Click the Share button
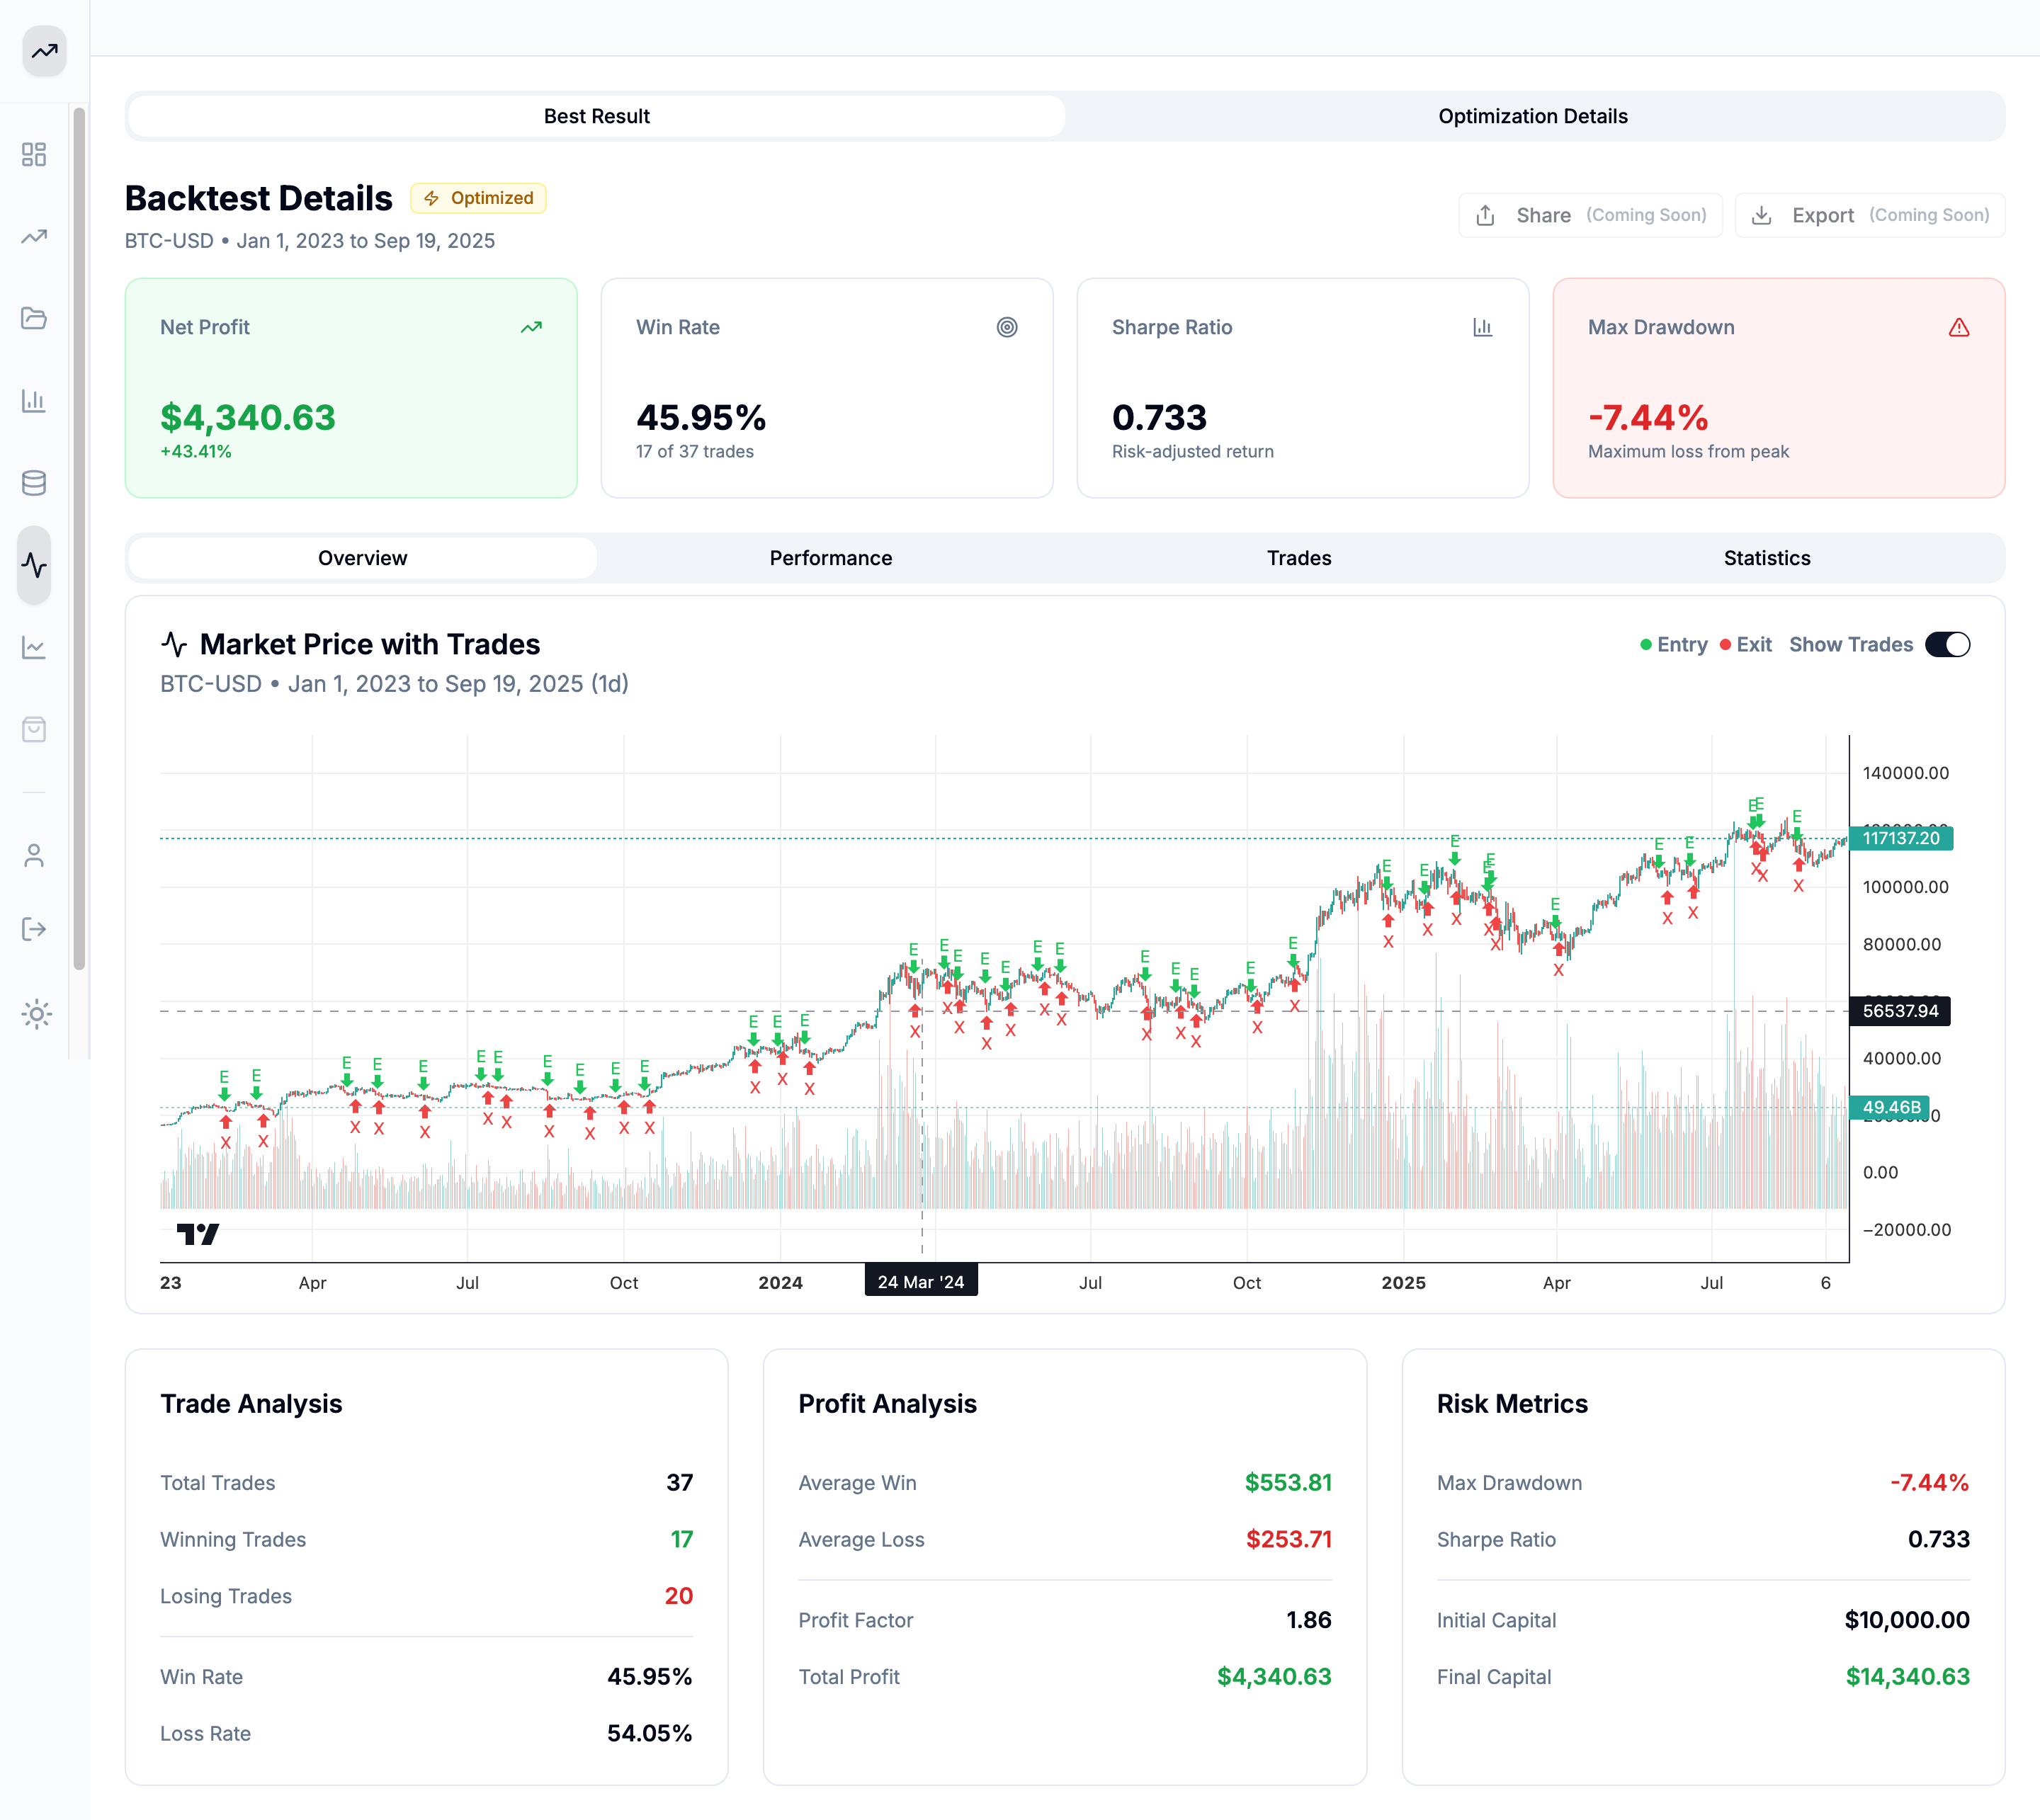Screen dimensions: 2040x1820 pyautogui.click(x=1590, y=214)
